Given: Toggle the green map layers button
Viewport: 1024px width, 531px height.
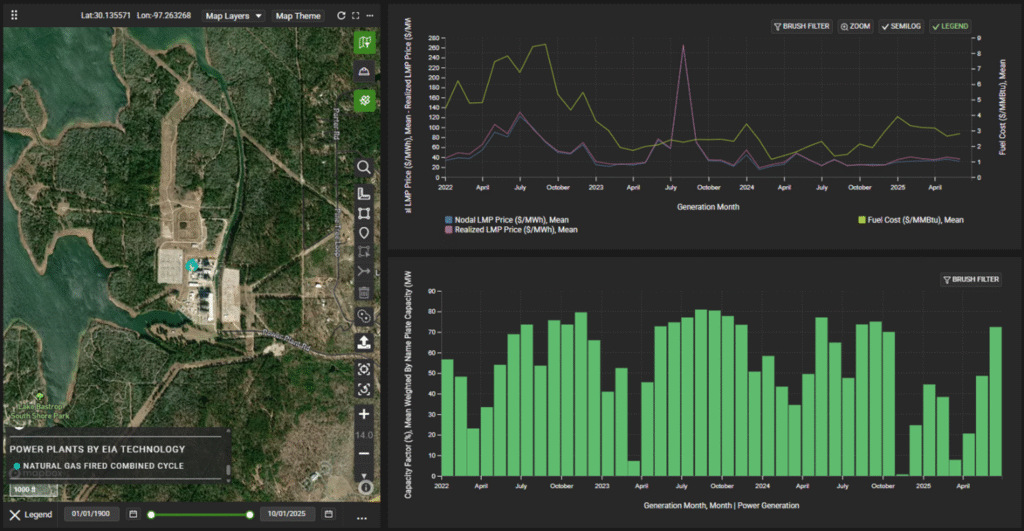Looking at the screenshot, I should [364, 42].
